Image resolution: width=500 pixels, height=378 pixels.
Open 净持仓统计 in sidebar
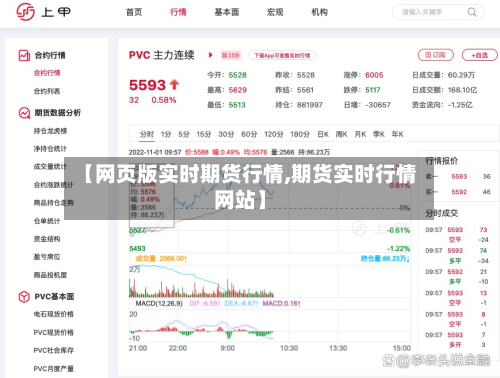50,149
